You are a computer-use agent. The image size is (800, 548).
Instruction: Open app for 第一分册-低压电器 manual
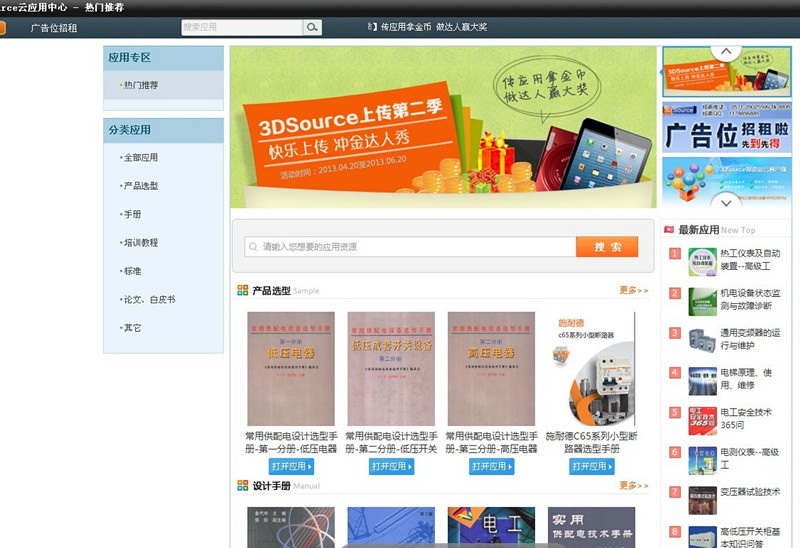pyautogui.click(x=291, y=466)
